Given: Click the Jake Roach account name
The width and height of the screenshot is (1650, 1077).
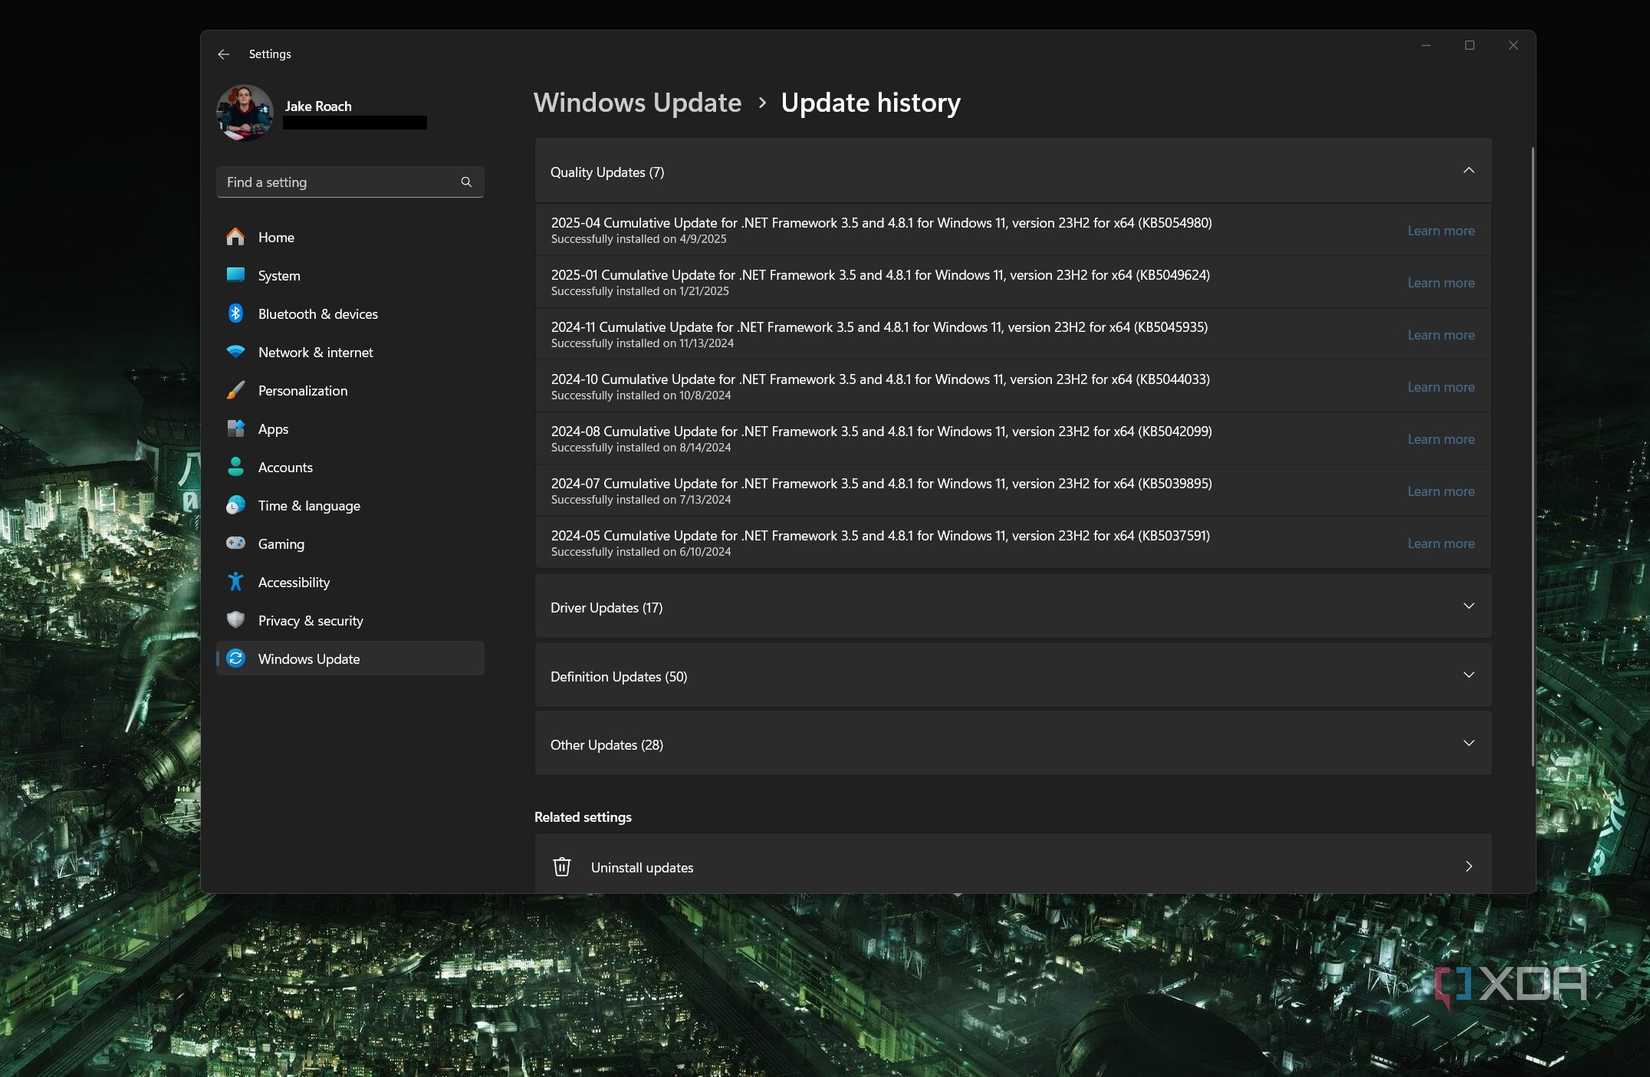Looking at the screenshot, I should [318, 106].
